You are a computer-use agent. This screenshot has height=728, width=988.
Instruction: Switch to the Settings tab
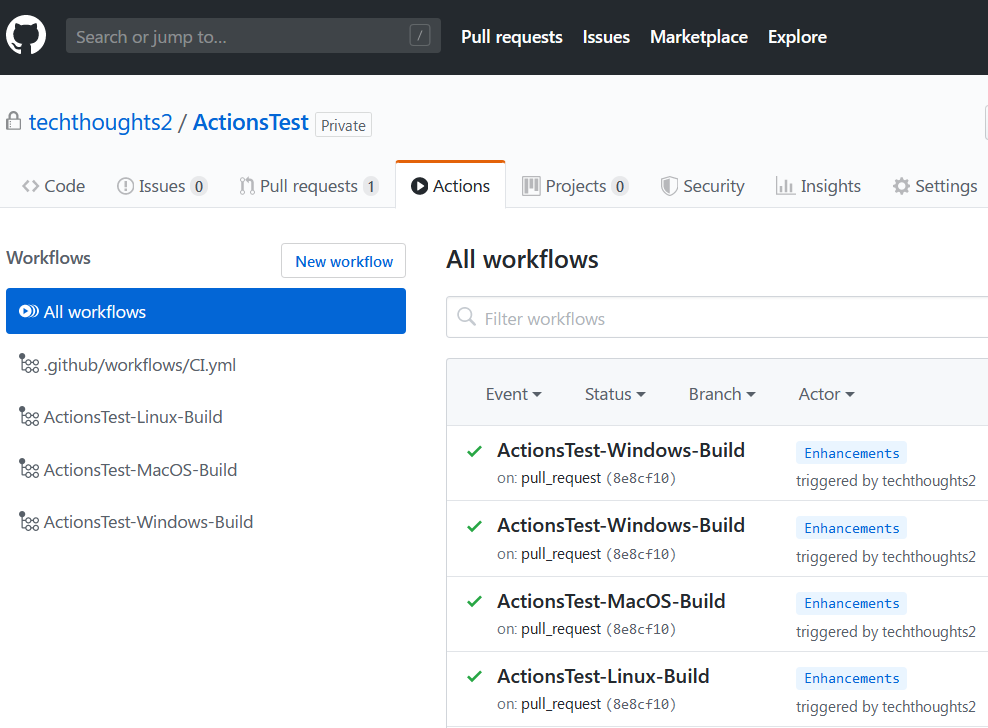[x=935, y=186]
